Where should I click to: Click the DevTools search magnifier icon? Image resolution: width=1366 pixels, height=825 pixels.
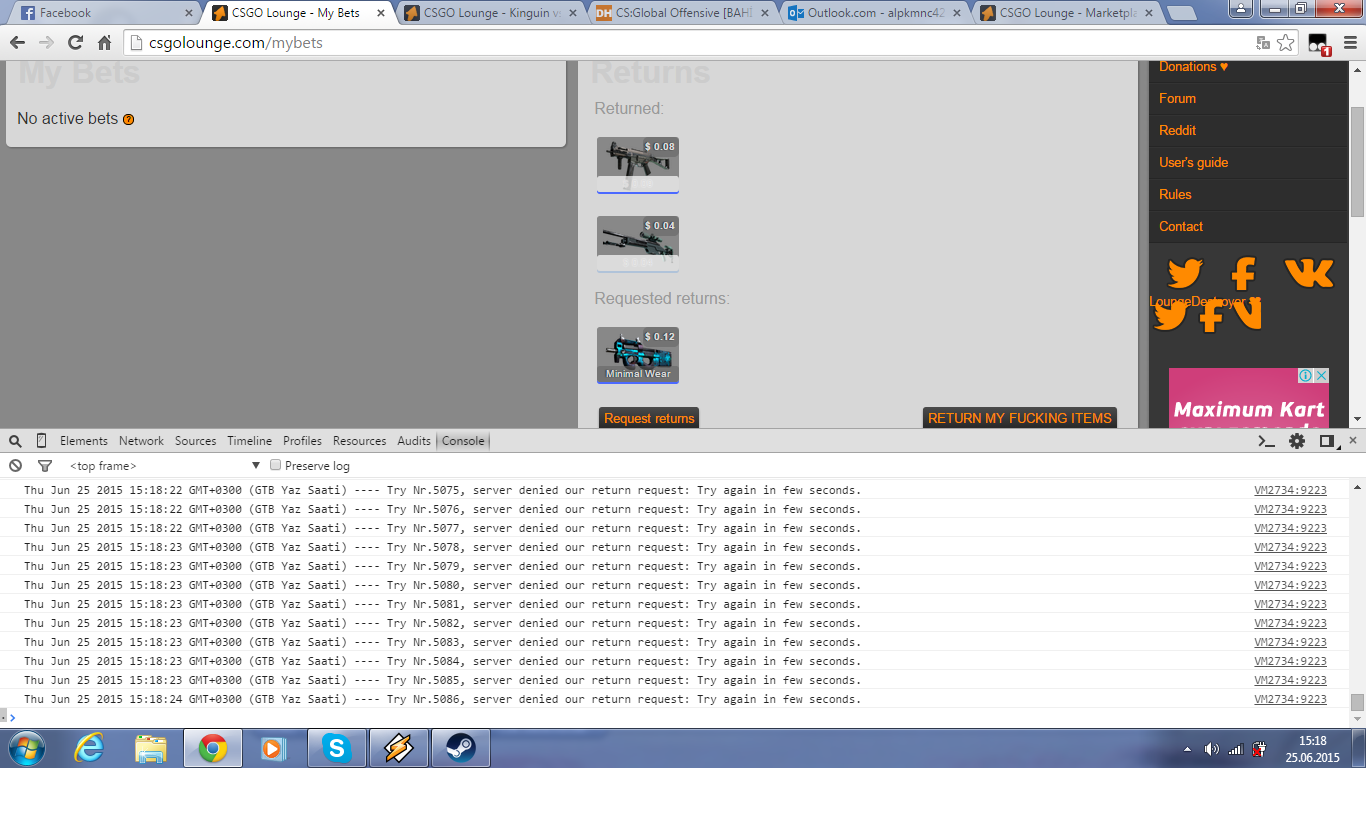coord(15,441)
